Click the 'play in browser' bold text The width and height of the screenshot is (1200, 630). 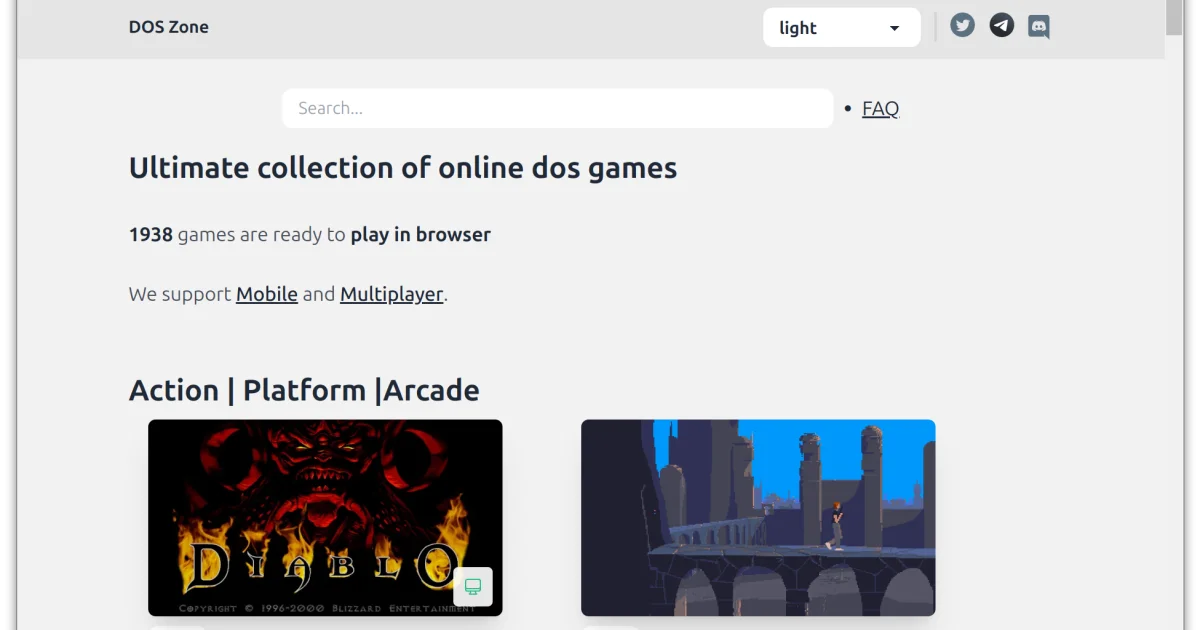click(x=420, y=234)
